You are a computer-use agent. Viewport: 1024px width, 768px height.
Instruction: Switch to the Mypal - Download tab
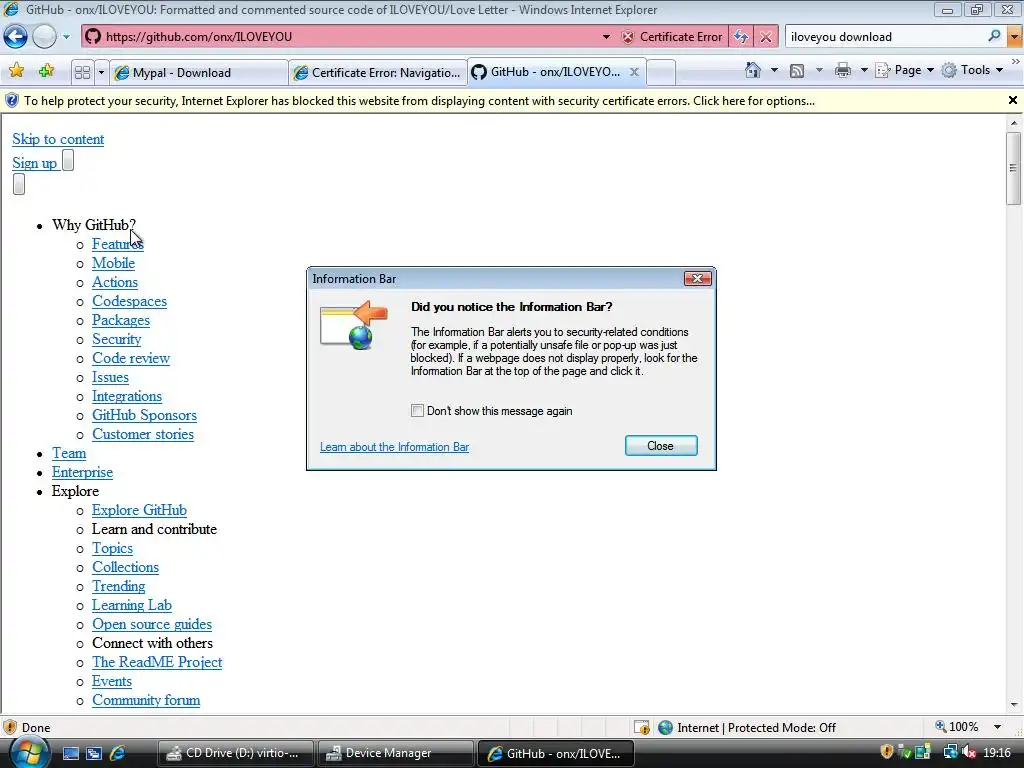tap(199, 72)
